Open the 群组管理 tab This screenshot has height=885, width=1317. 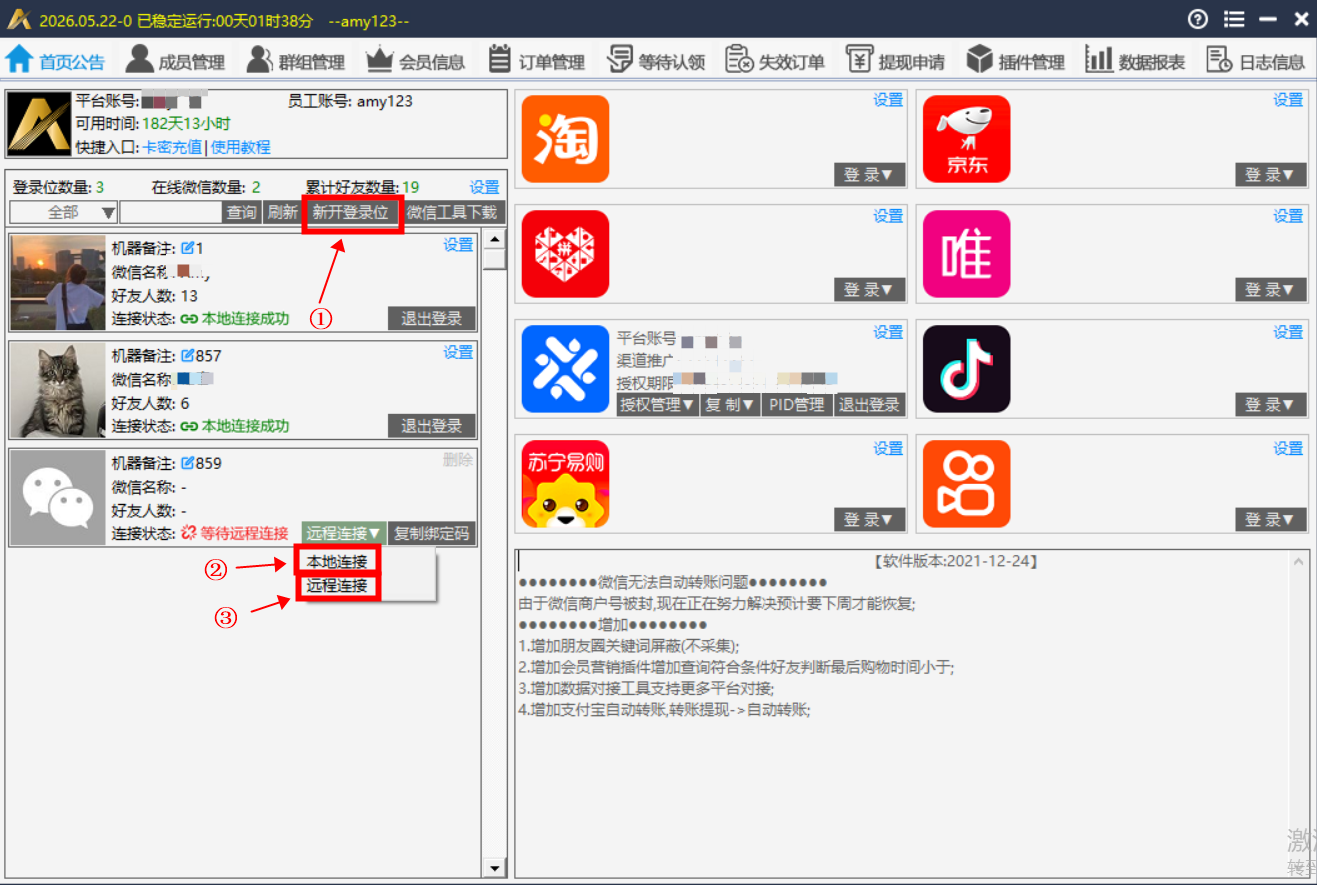pos(296,60)
